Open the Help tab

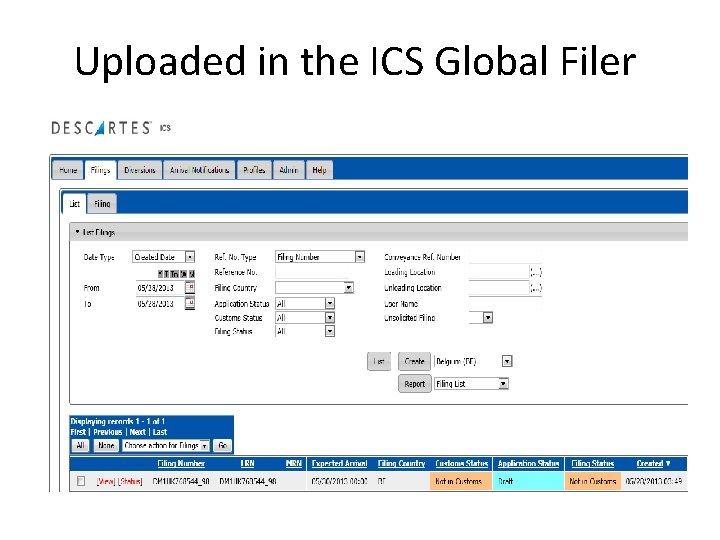[x=319, y=170]
